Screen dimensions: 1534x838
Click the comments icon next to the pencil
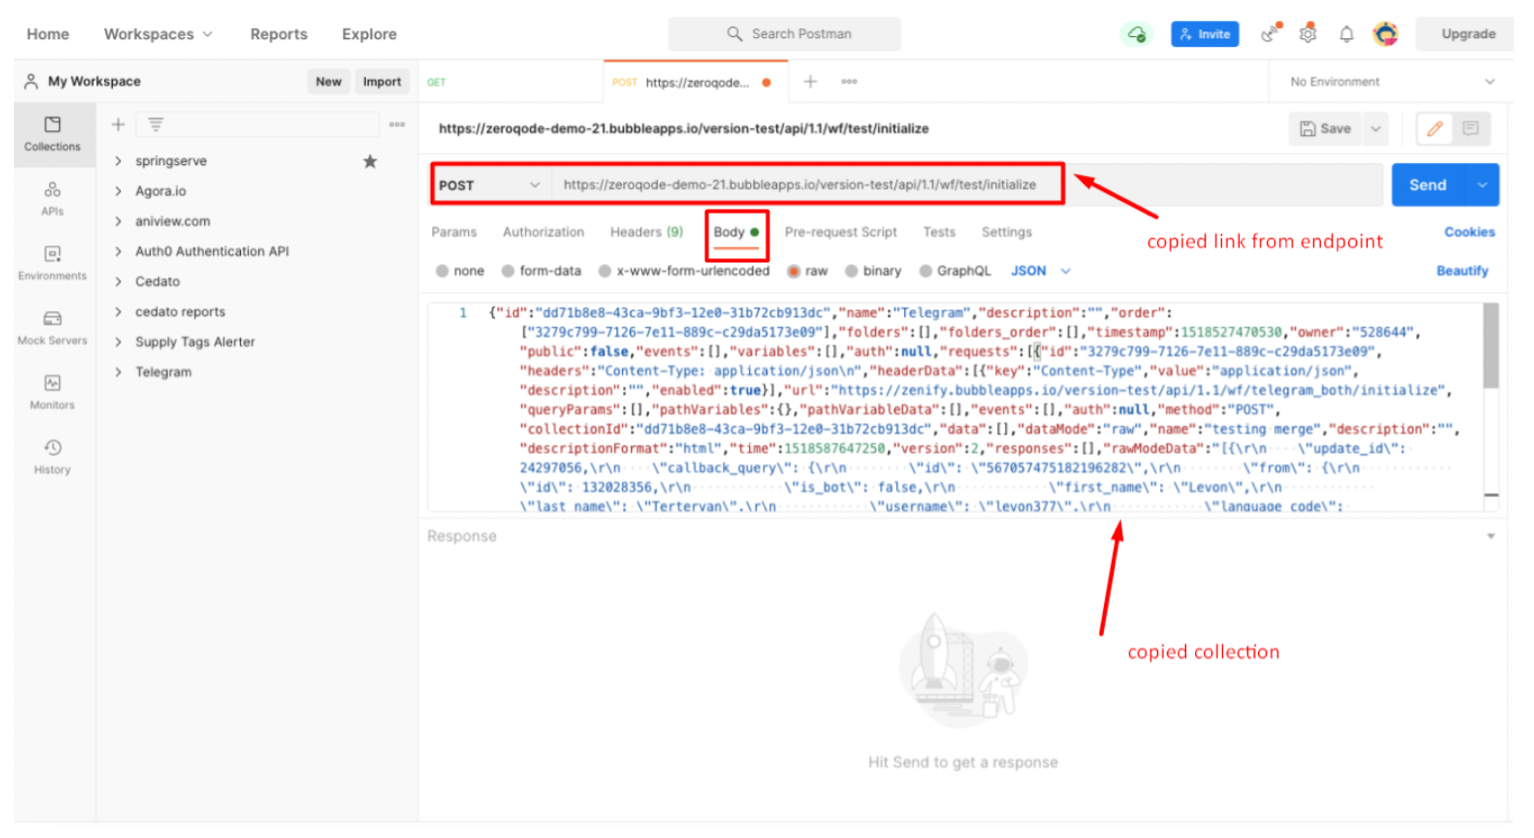1470,128
